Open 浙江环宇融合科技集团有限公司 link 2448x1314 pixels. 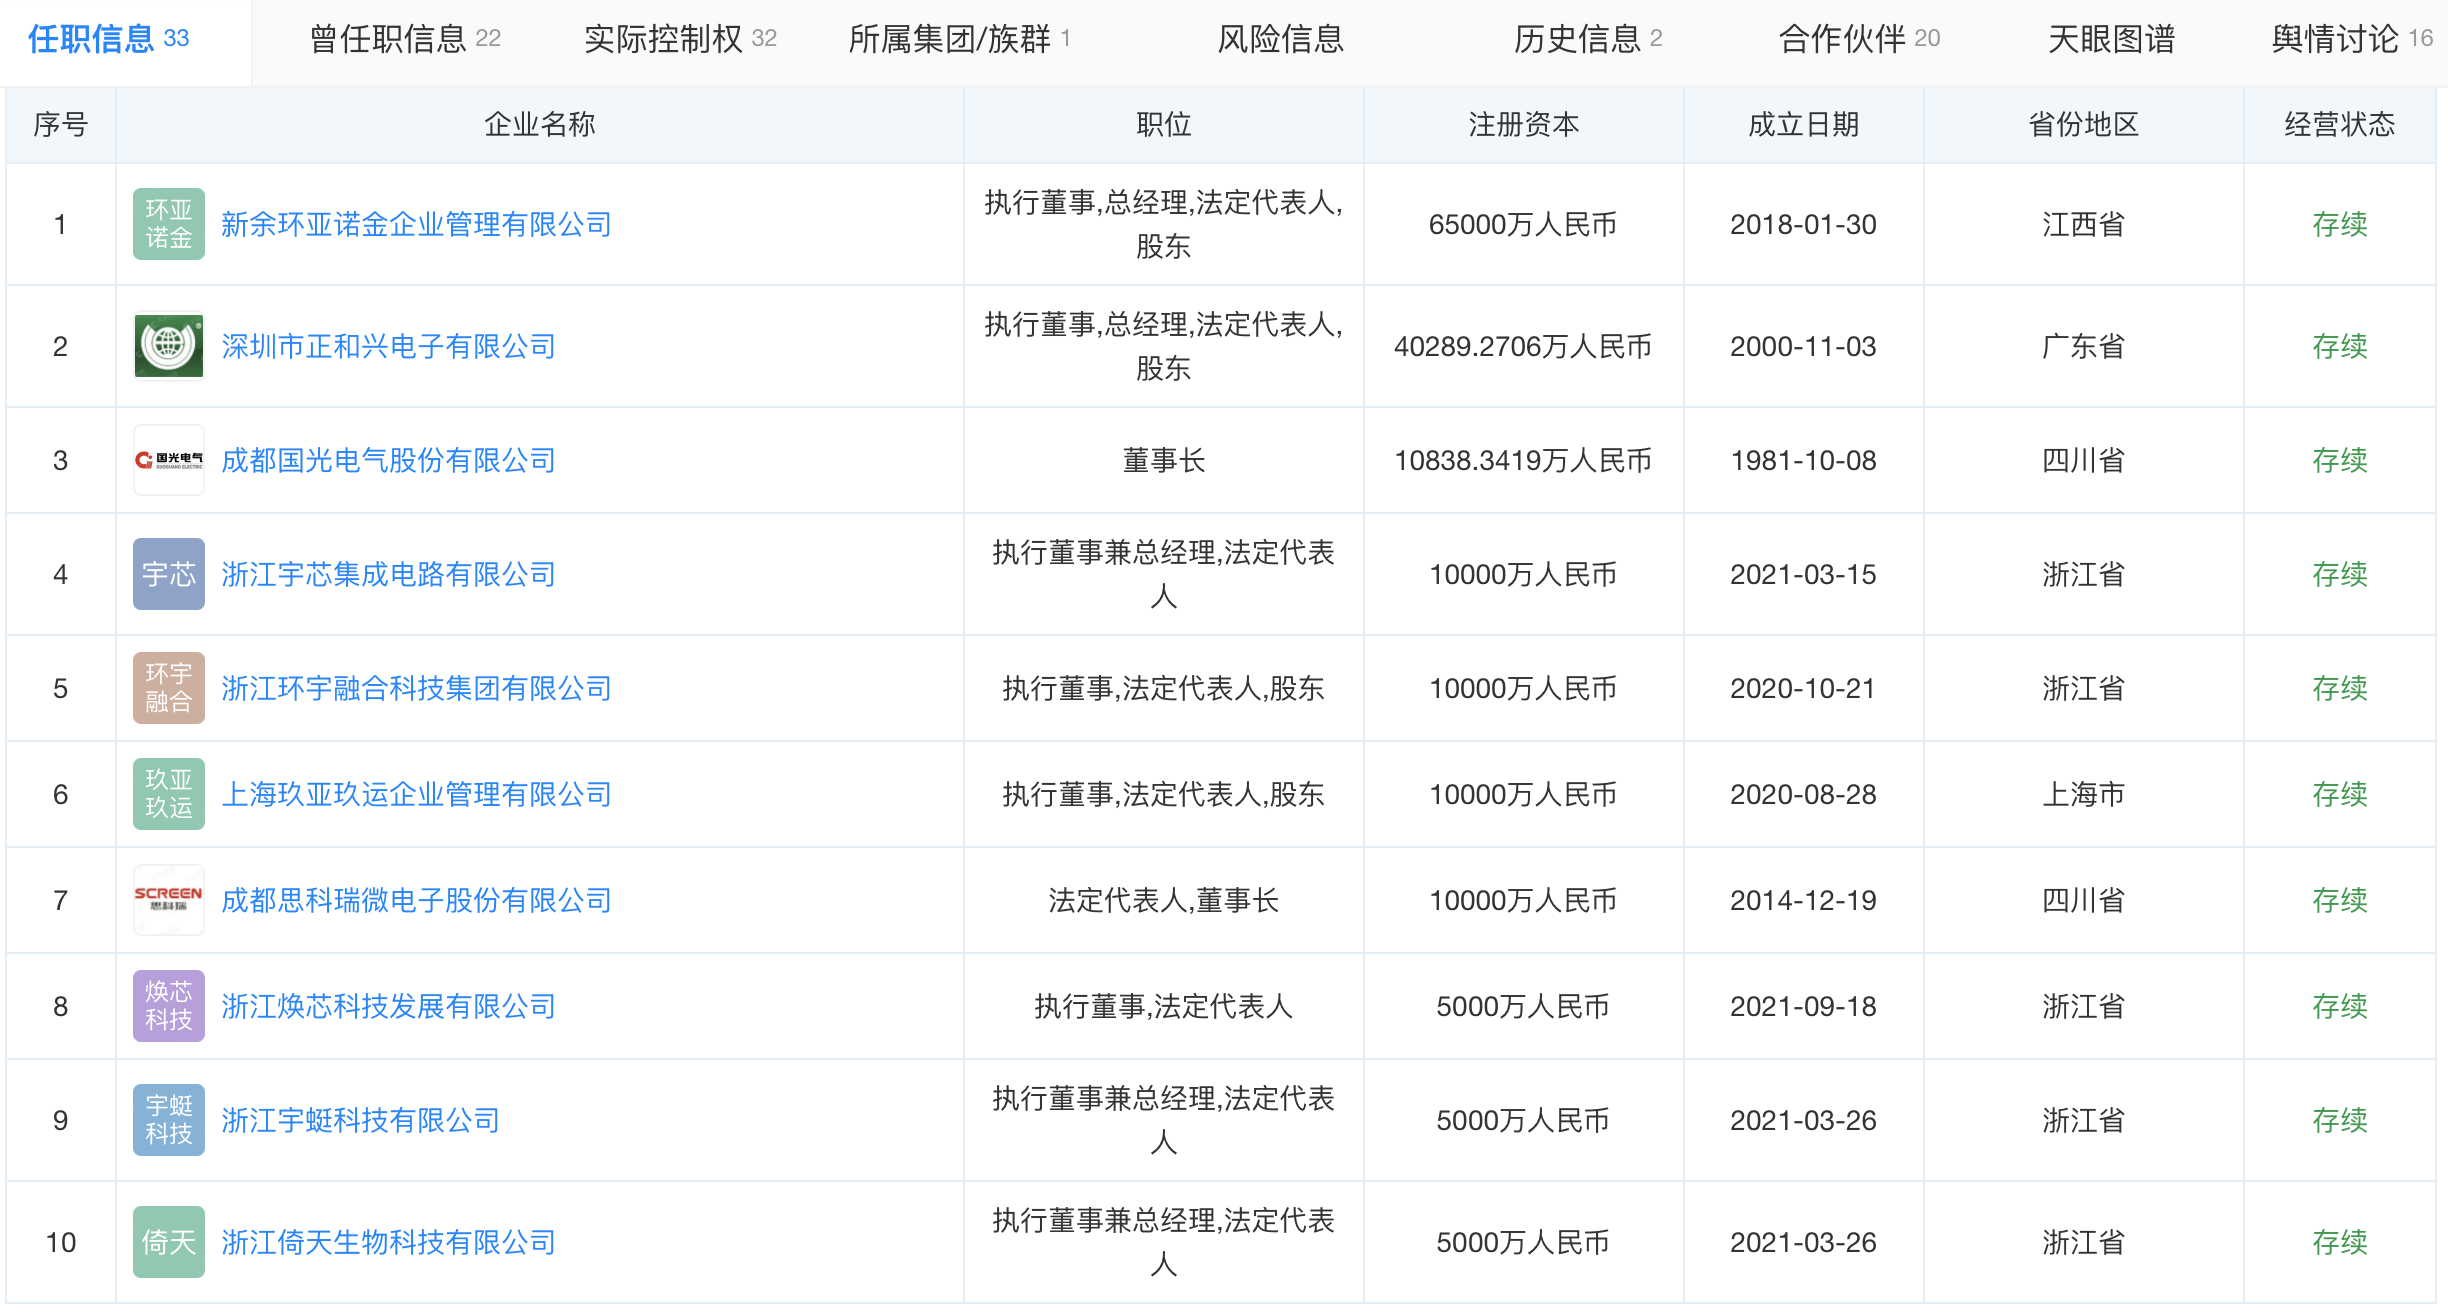pos(416,688)
